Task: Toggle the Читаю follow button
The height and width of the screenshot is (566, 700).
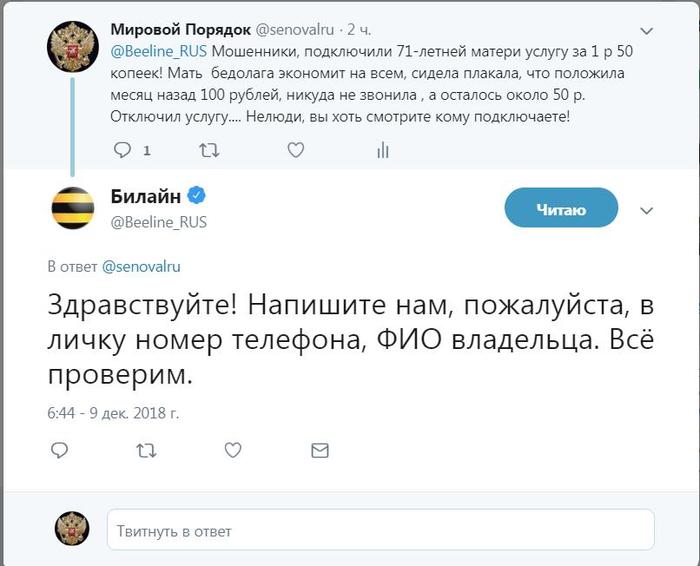Action: (x=561, y=209)
